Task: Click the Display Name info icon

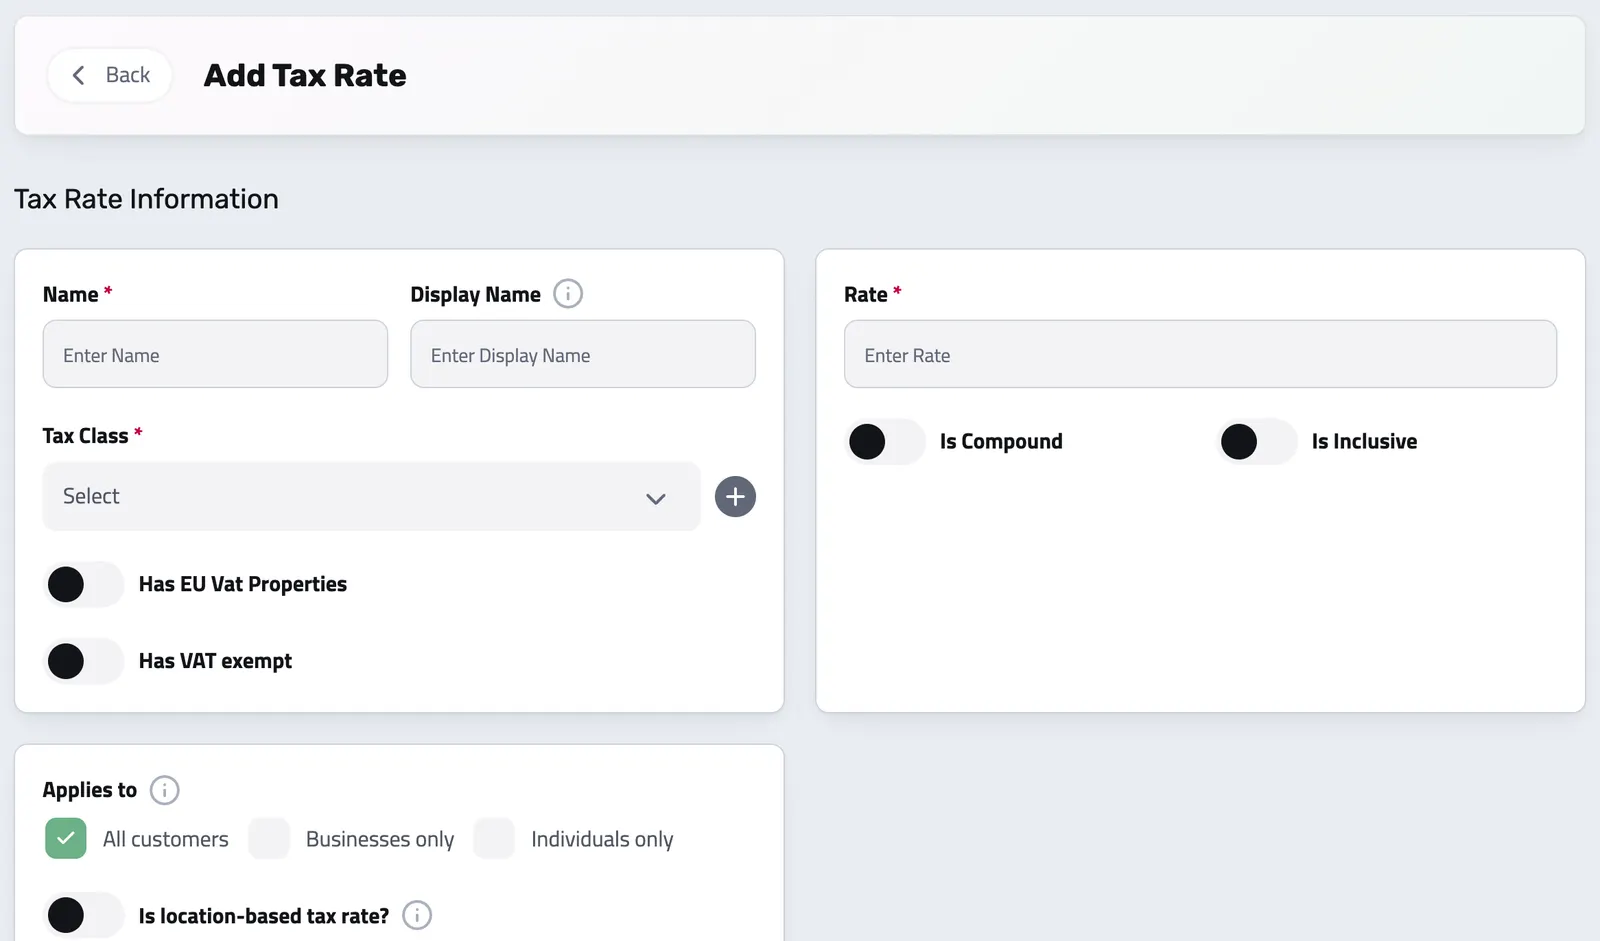Action: pos(568,294)
